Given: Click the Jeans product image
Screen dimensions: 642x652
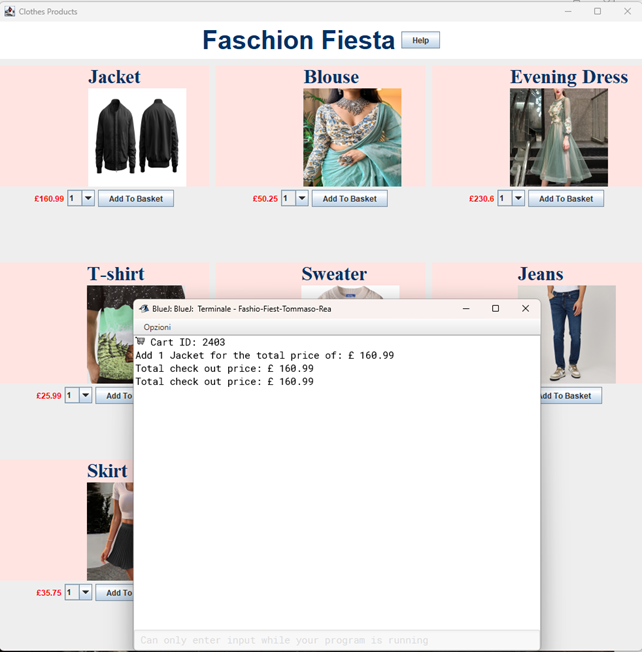Looking at the screenshot, I should [566, 334].
